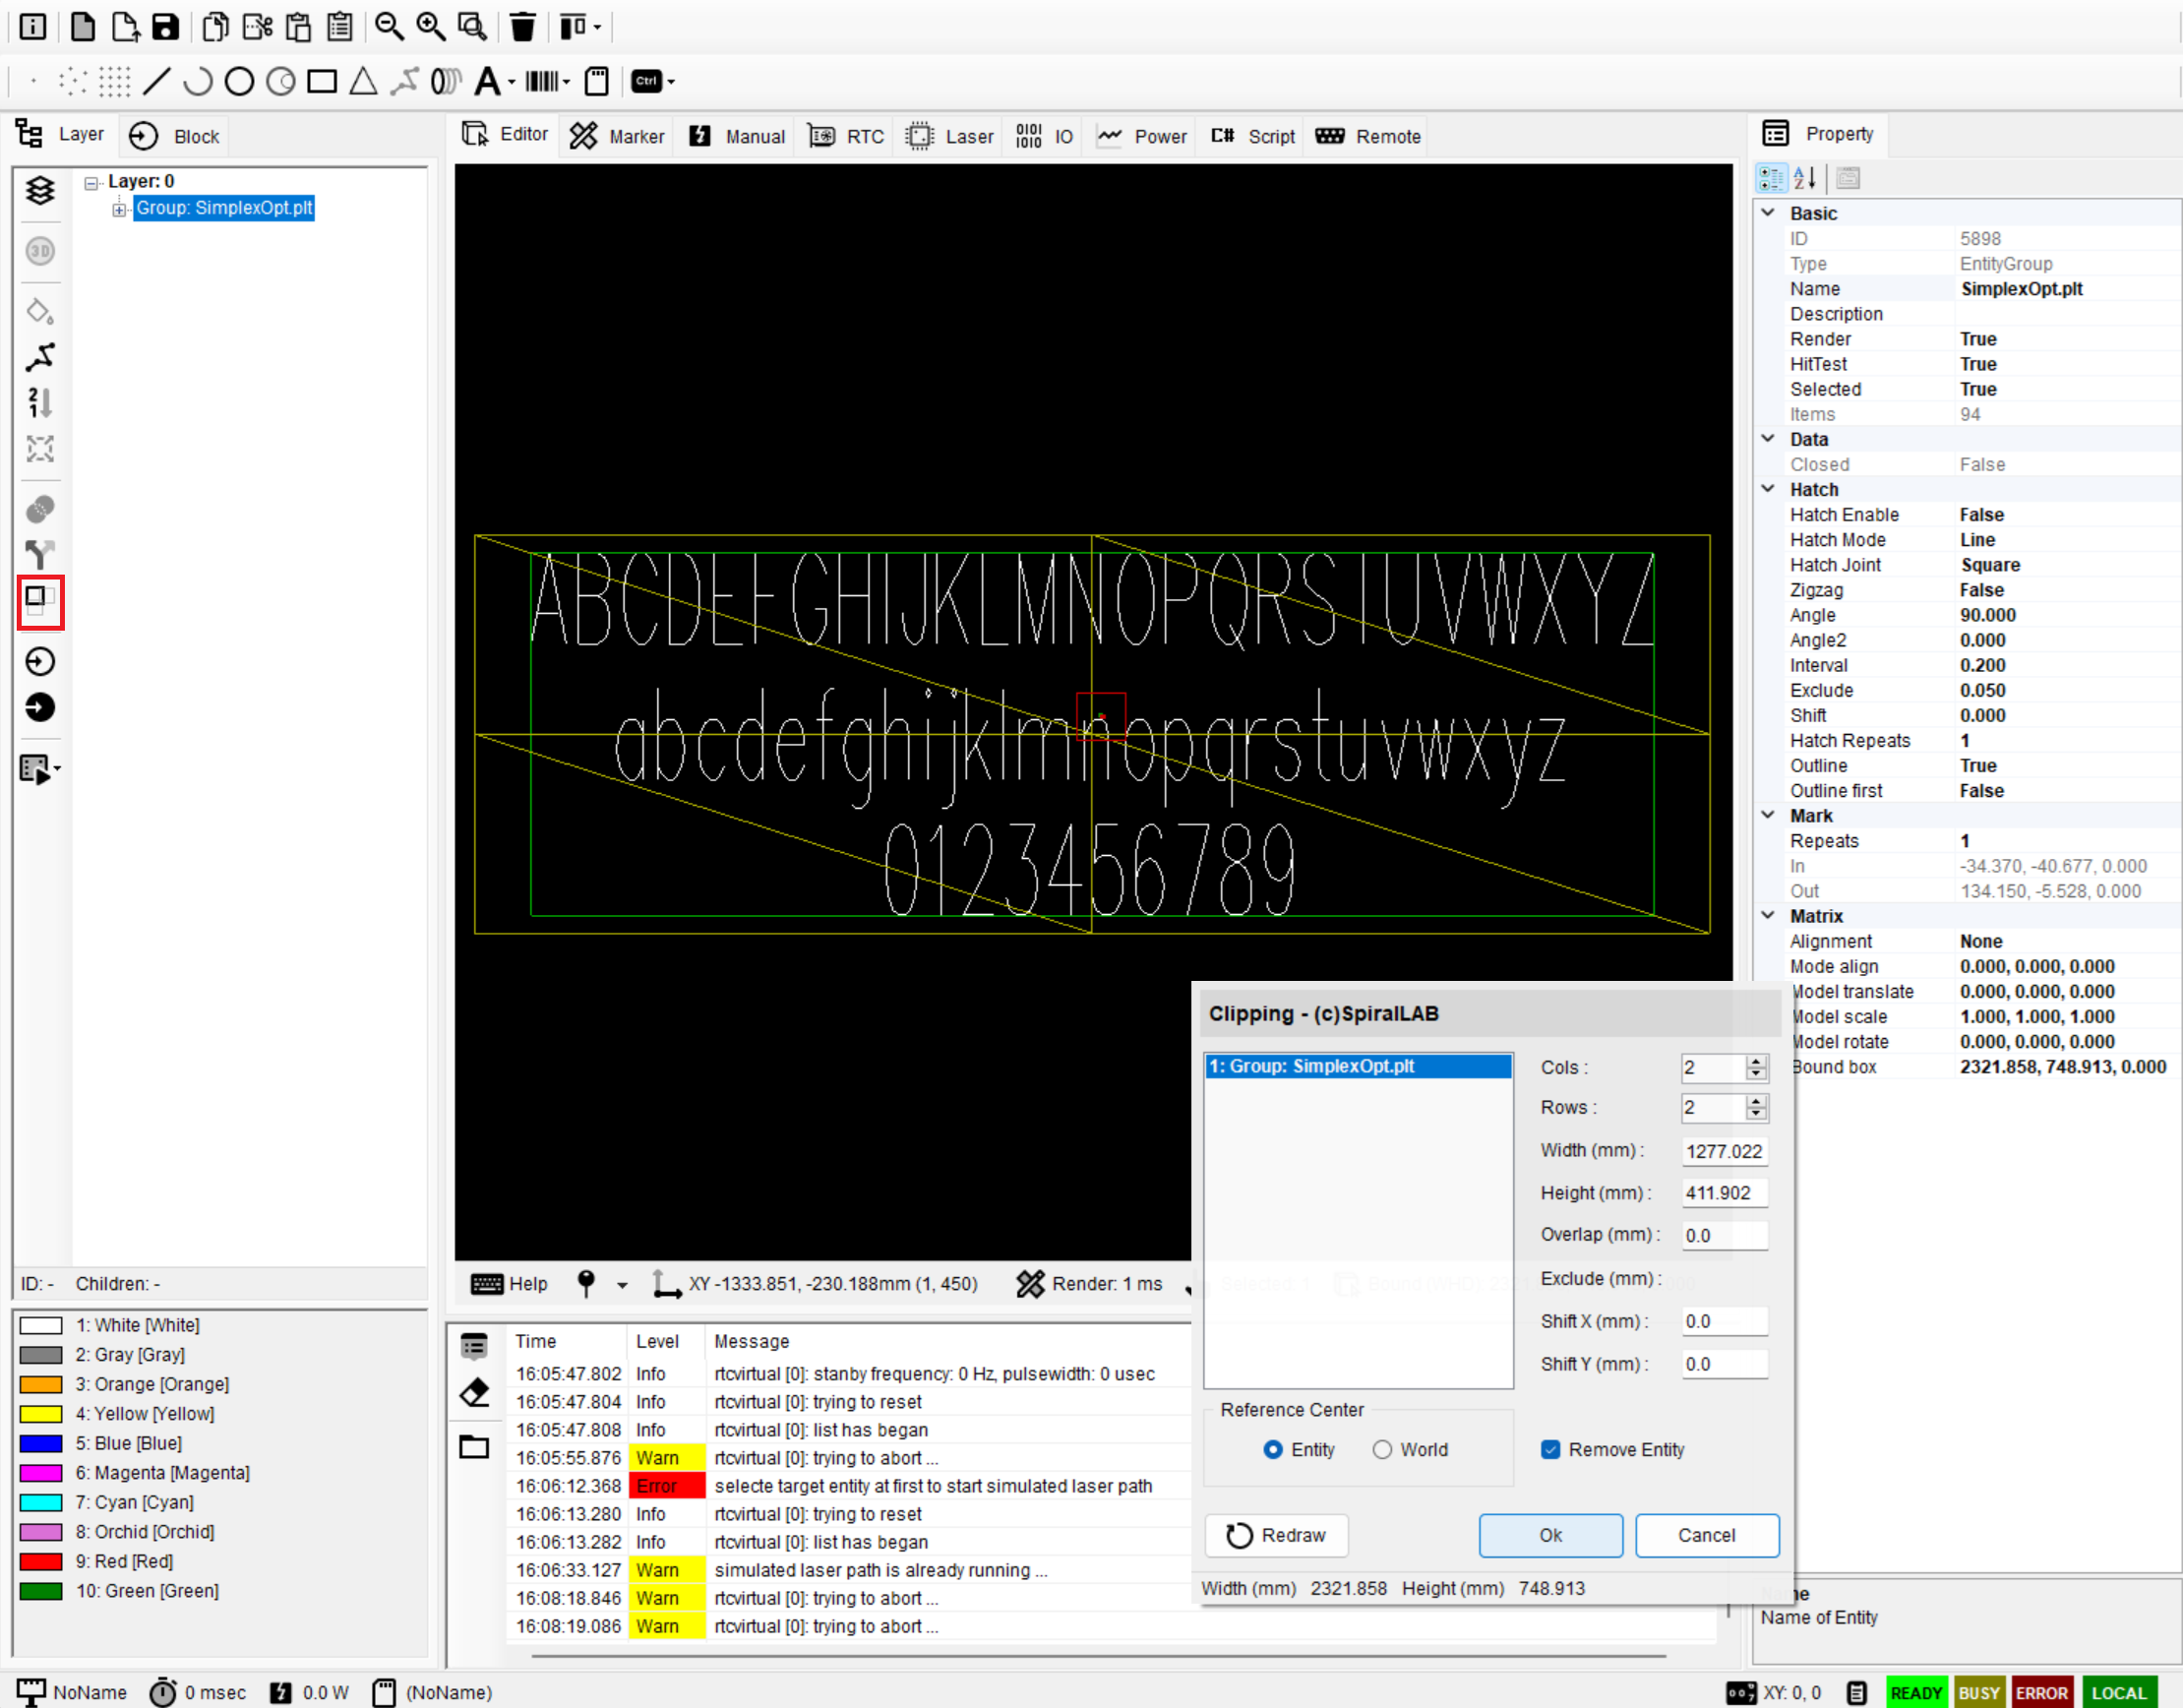Click Redraw in Clipping dialog

click(x=1276, y=1535)
